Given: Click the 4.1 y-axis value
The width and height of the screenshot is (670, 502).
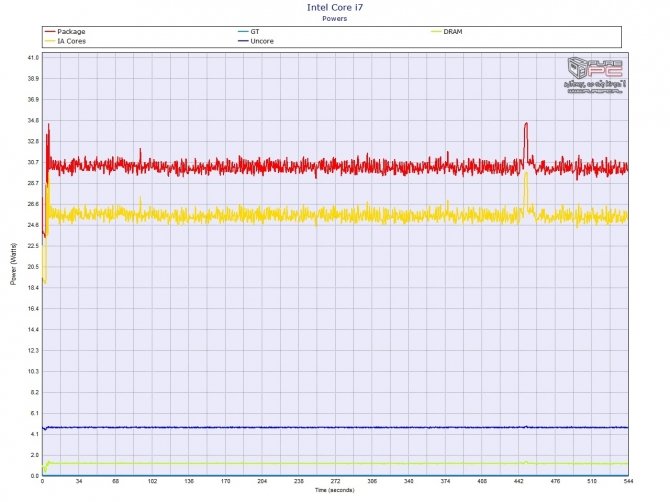Looking at the screenshot, I should point(35,434).
